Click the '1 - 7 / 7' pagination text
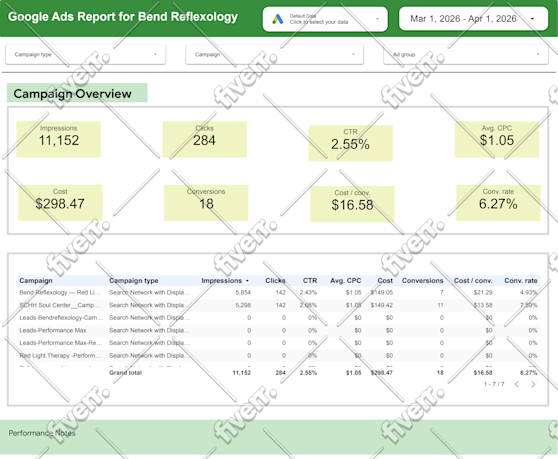558x459 pixels. click(494, 384)
